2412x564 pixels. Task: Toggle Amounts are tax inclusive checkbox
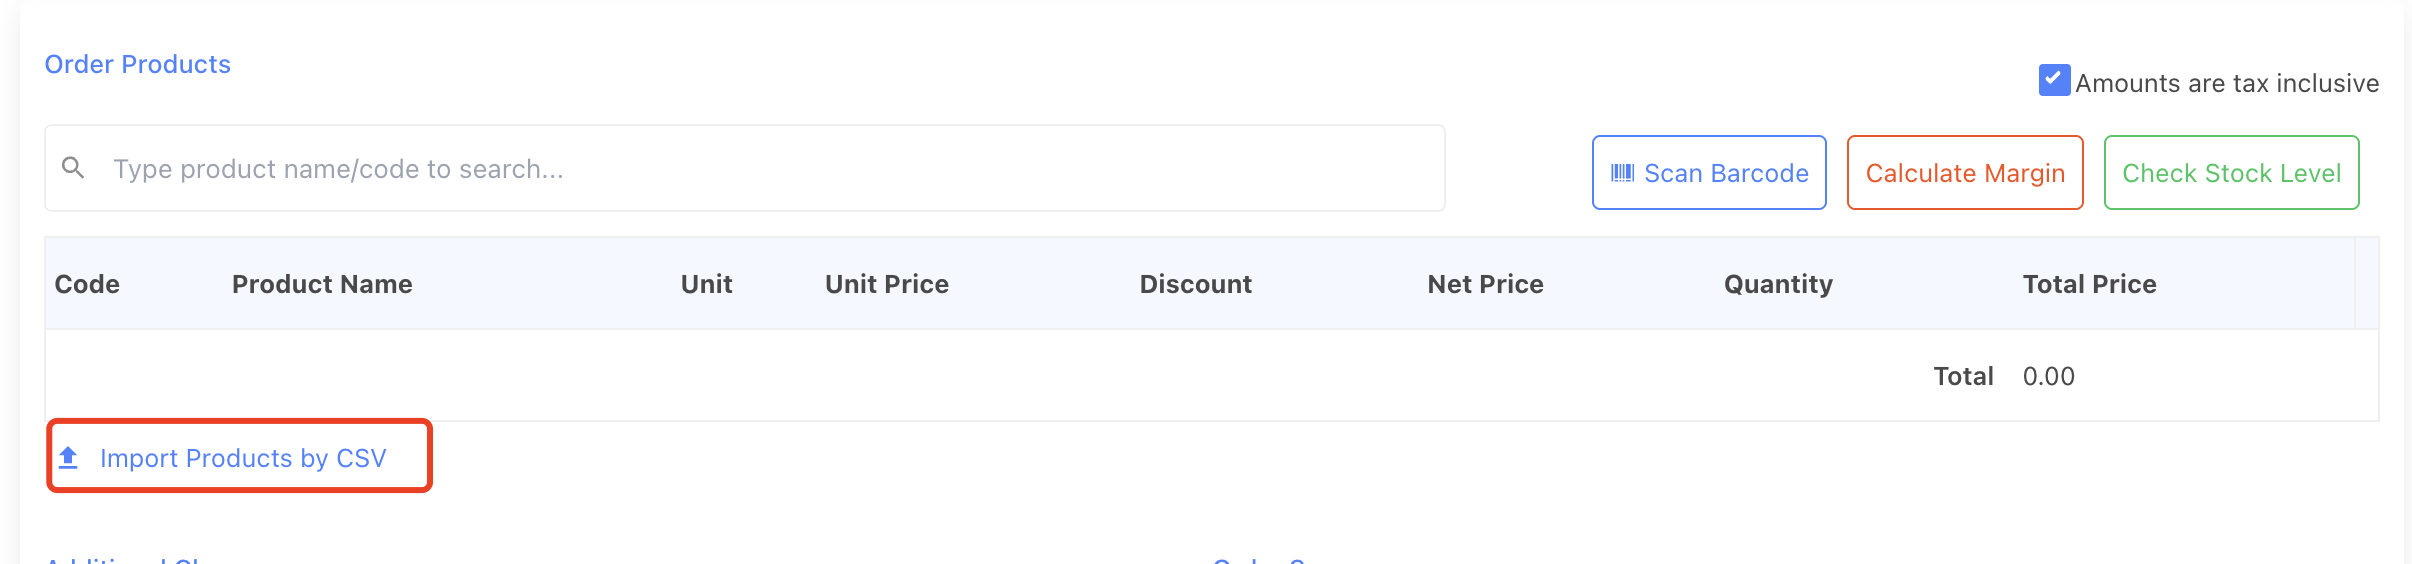(x=2054, y=80)
